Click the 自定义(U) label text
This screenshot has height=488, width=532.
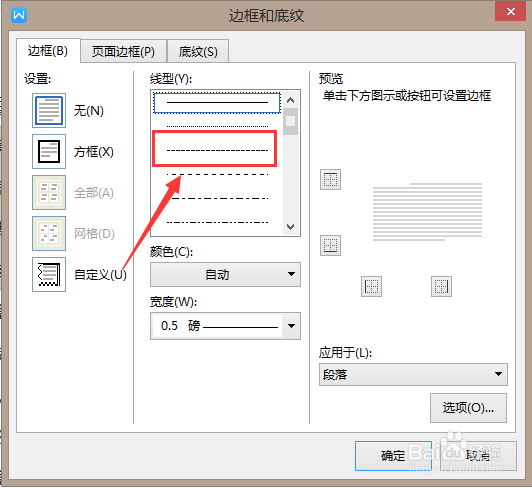100,275
